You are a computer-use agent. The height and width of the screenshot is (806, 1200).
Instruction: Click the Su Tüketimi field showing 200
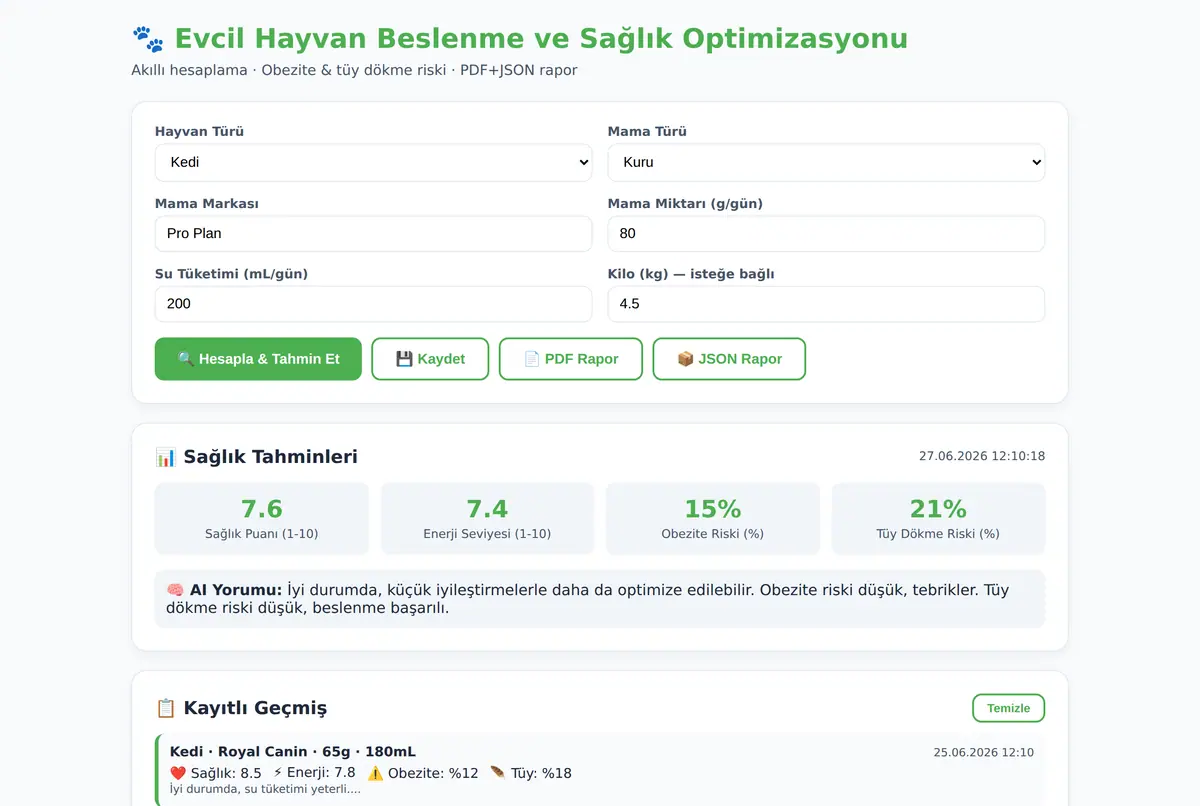coord(373,304)
